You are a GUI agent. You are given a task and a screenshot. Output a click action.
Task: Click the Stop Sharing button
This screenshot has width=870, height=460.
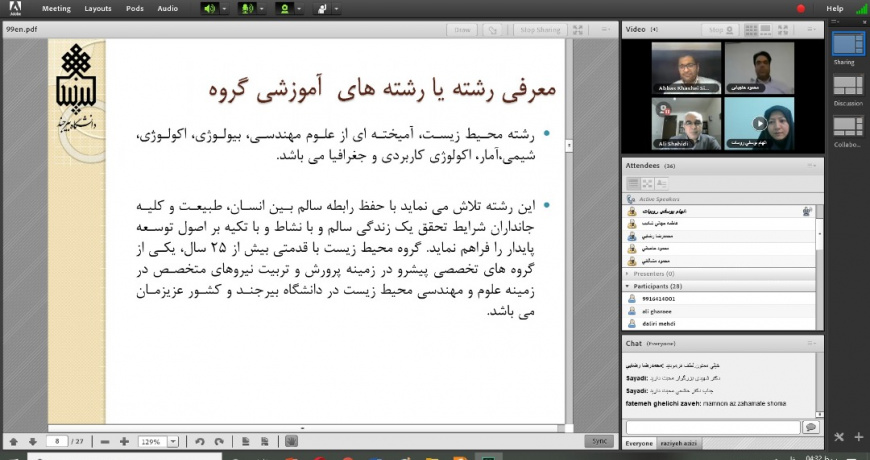coord(540,30)
